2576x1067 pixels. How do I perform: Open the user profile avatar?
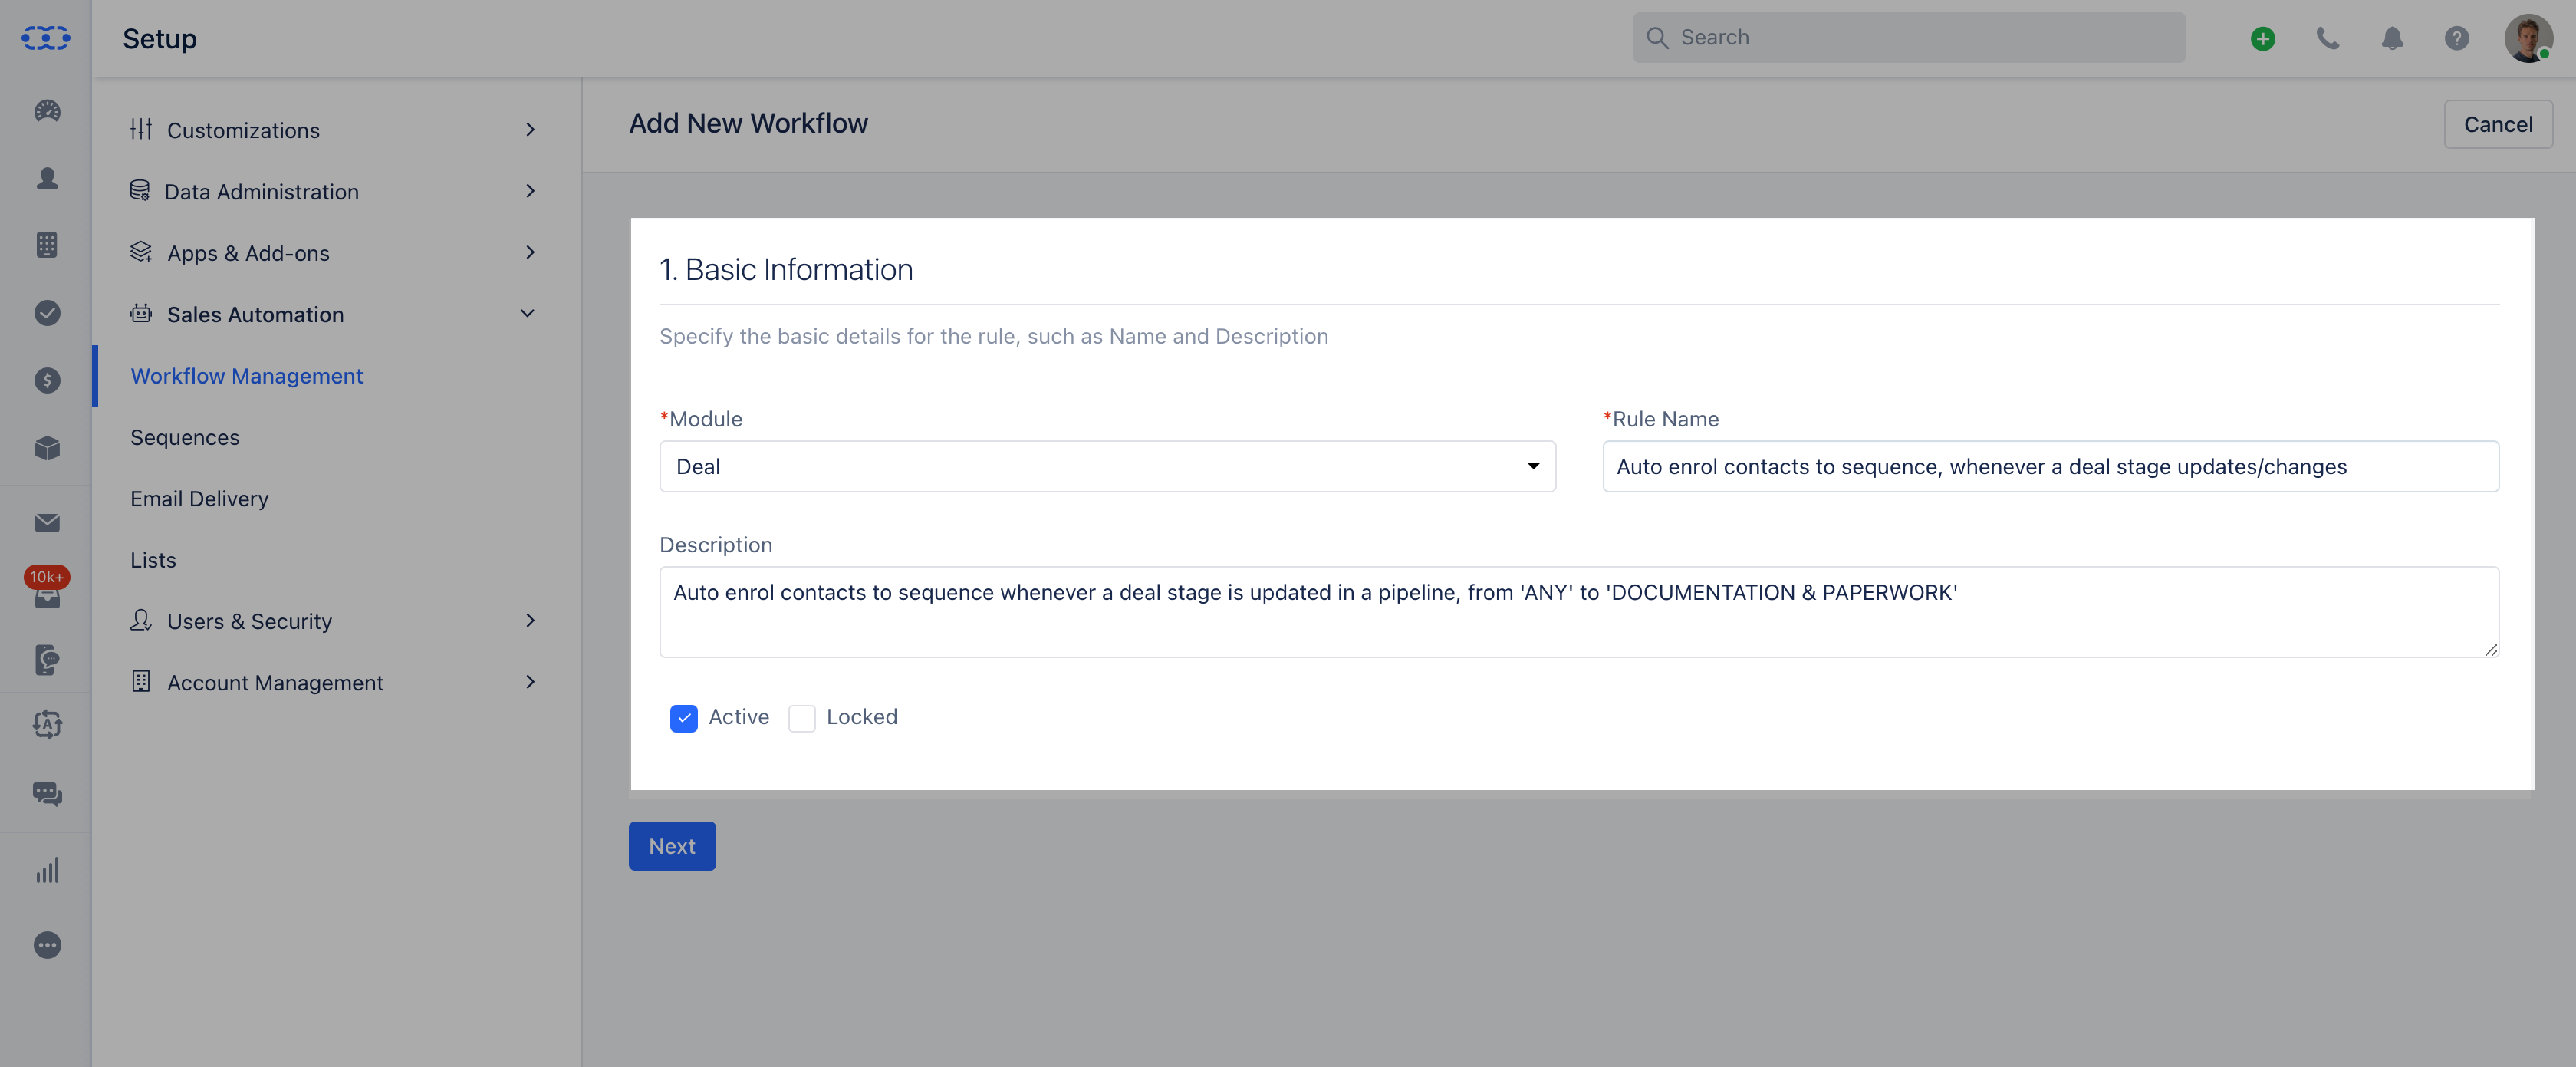pyautogui.click(x=2528, y=38)
